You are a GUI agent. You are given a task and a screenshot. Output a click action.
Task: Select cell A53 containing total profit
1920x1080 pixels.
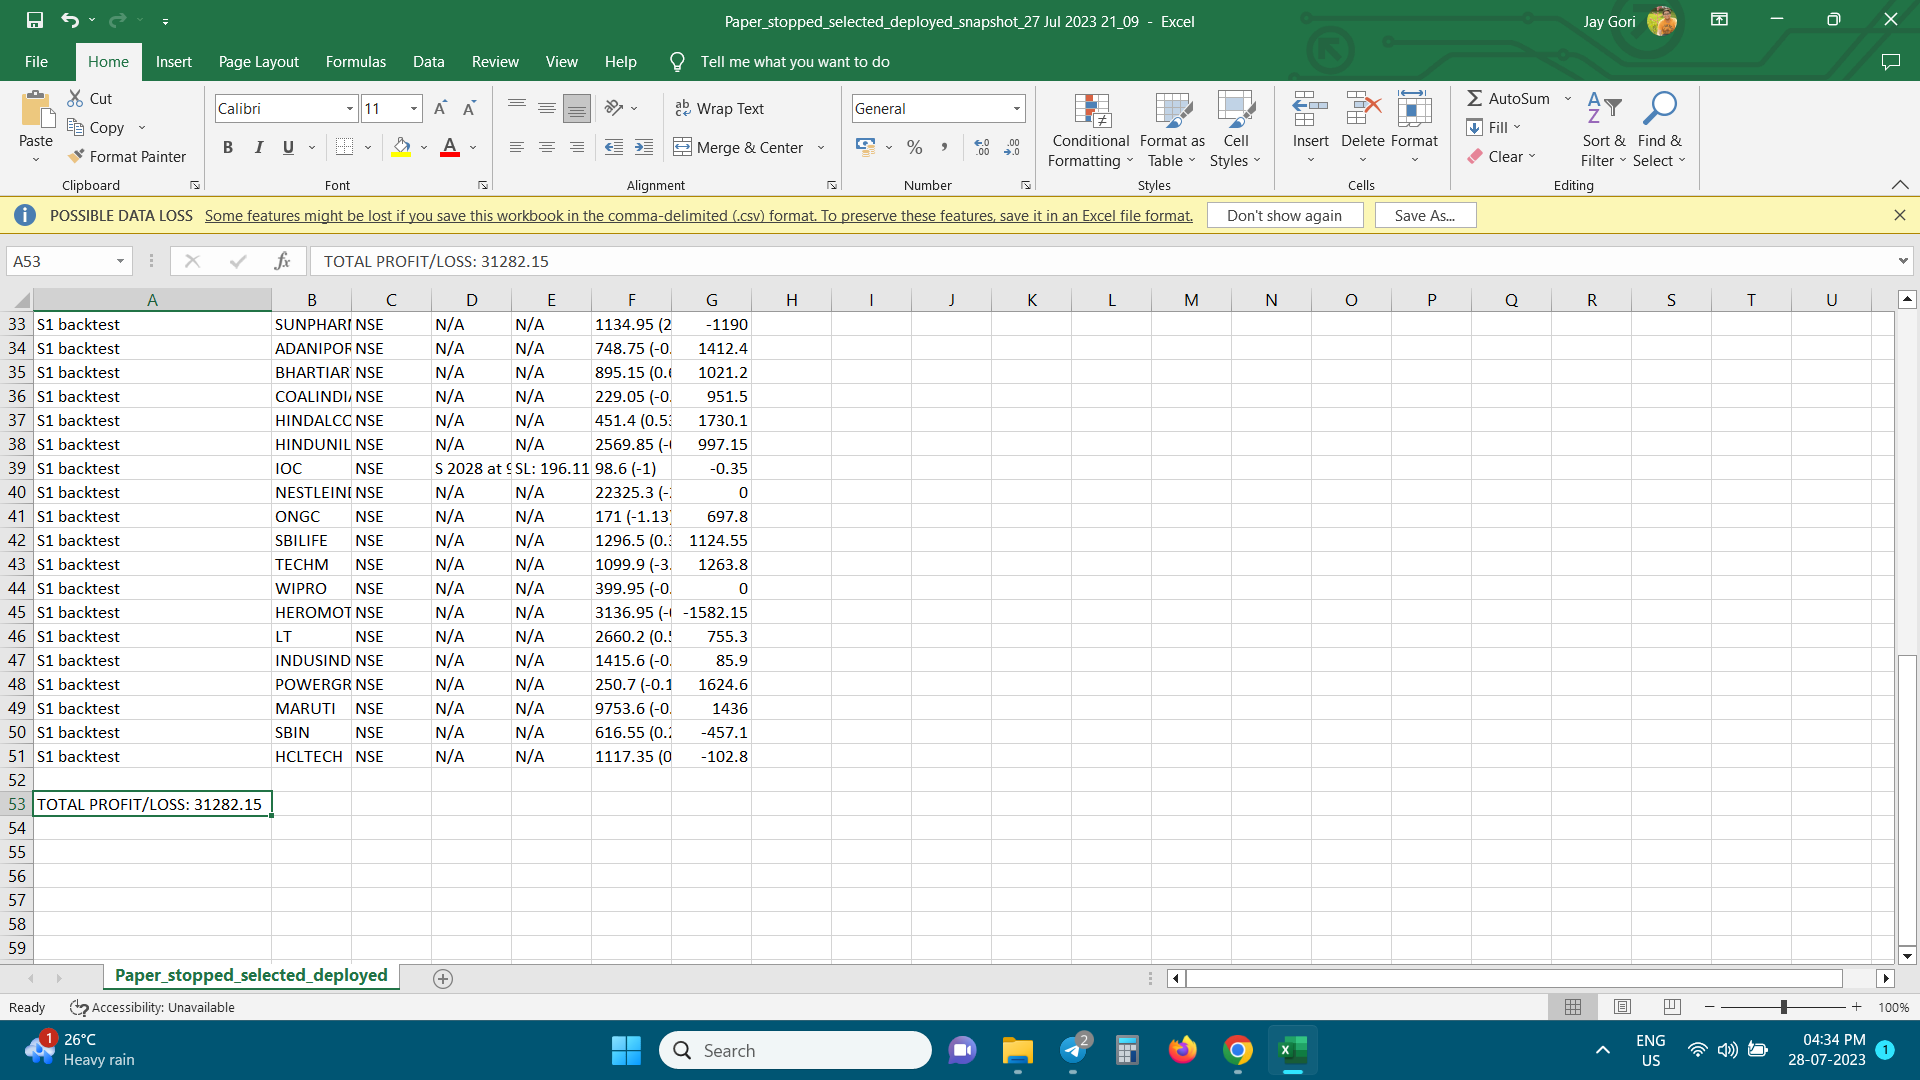click(x=152, y=803)
